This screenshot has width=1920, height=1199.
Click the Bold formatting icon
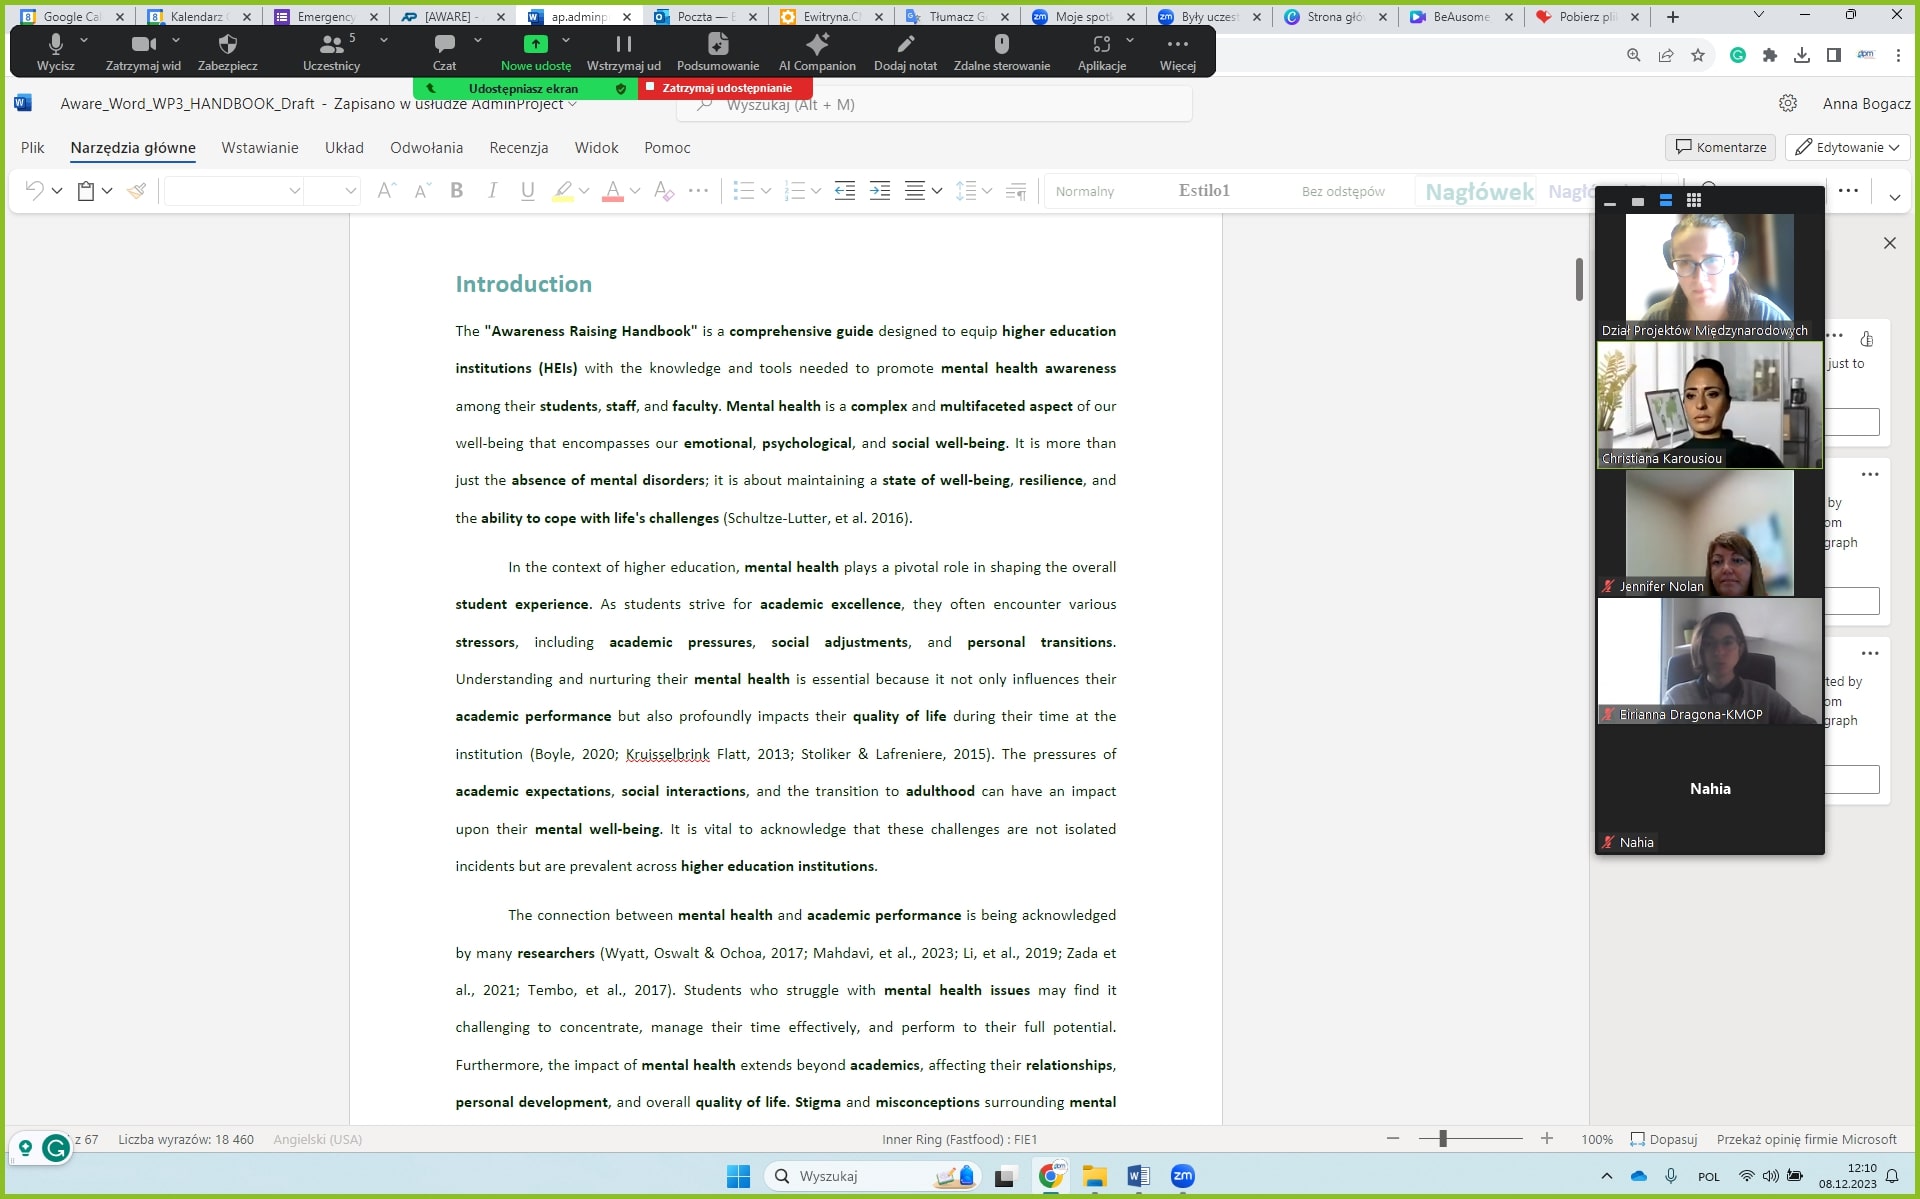(x=456, y=190)
